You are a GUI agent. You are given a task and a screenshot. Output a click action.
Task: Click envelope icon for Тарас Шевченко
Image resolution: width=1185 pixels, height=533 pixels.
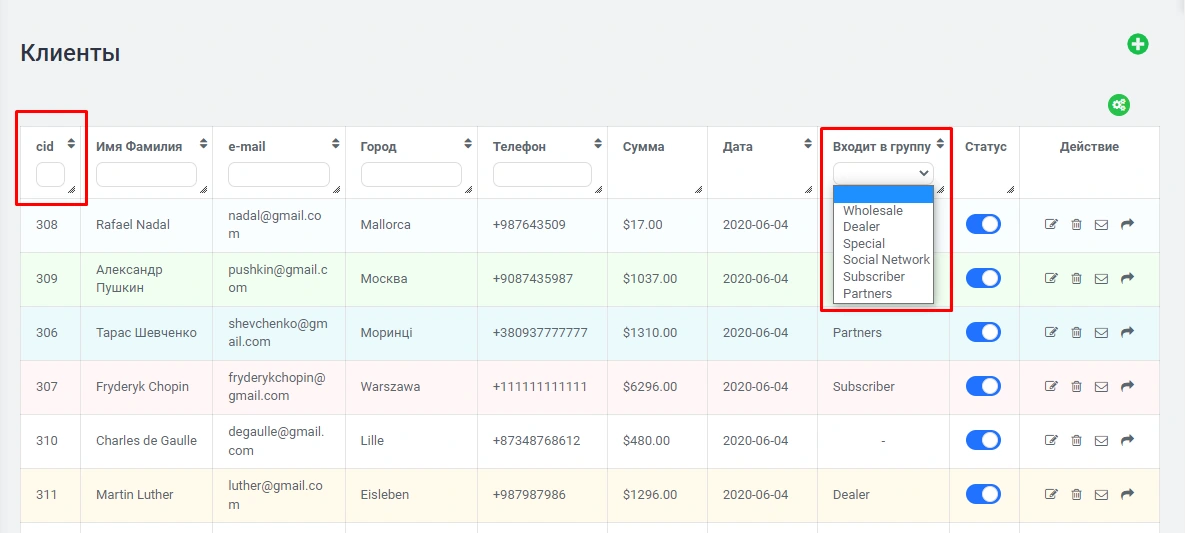coord(1101,333)
